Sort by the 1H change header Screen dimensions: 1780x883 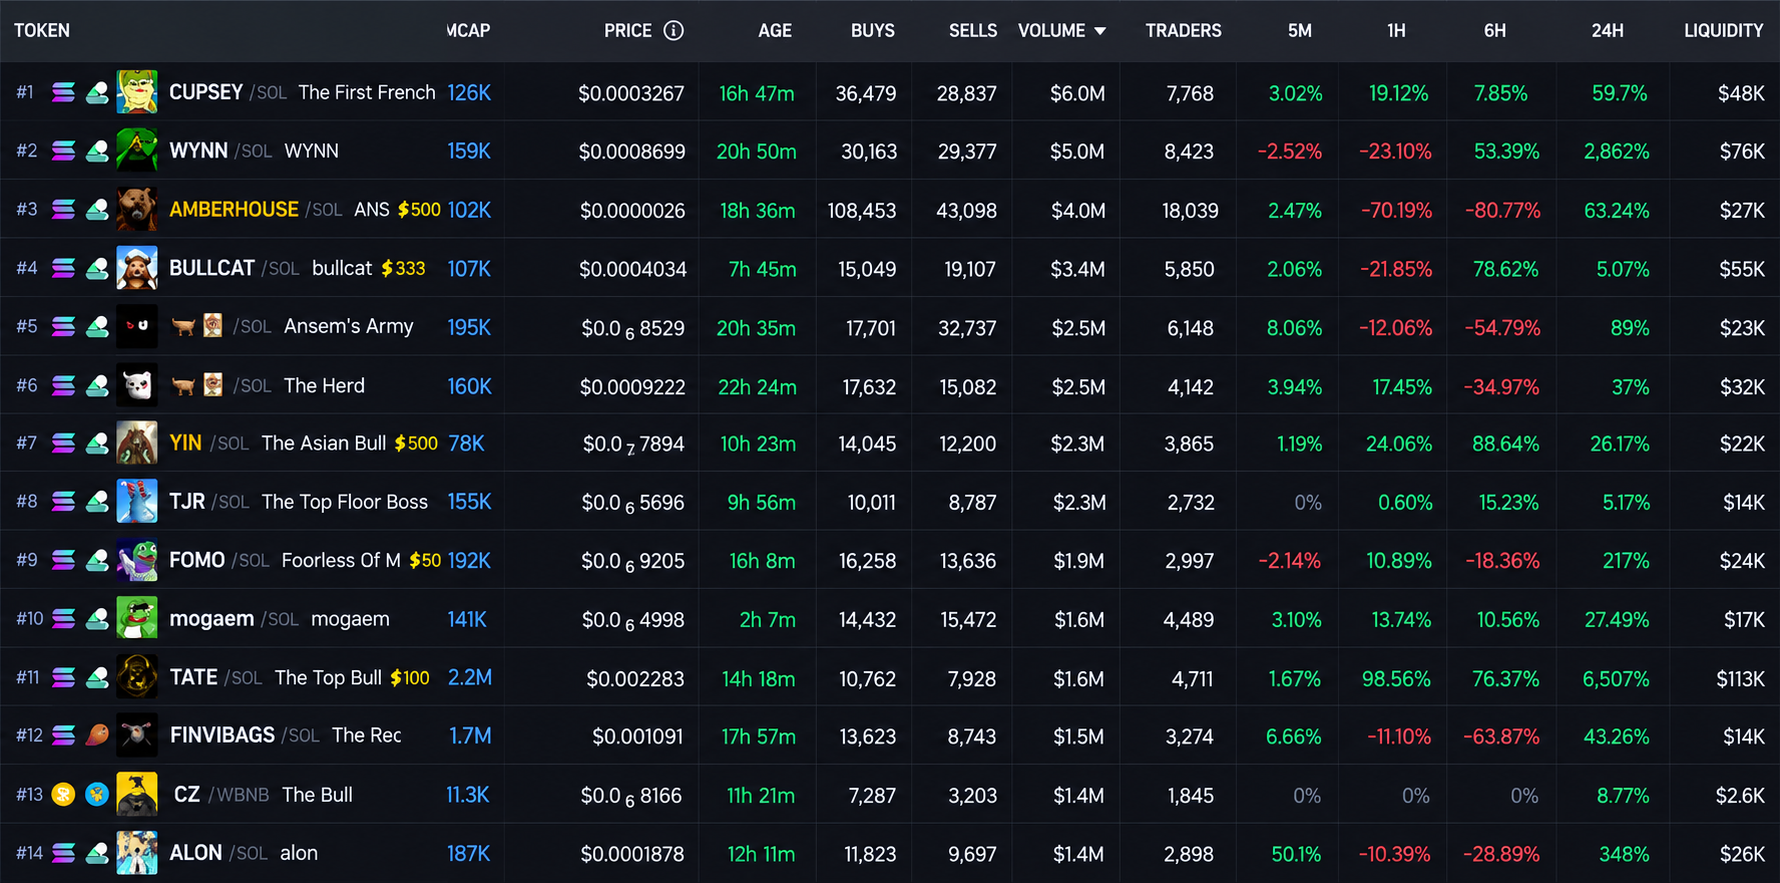(x=1397, y=31)
